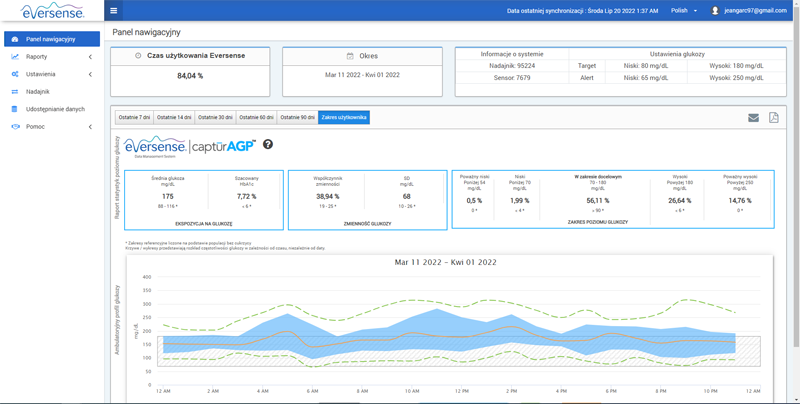Click the calendar icon beside Okres
The width and height of the screenshot is (800, 404).
(350, 56)
